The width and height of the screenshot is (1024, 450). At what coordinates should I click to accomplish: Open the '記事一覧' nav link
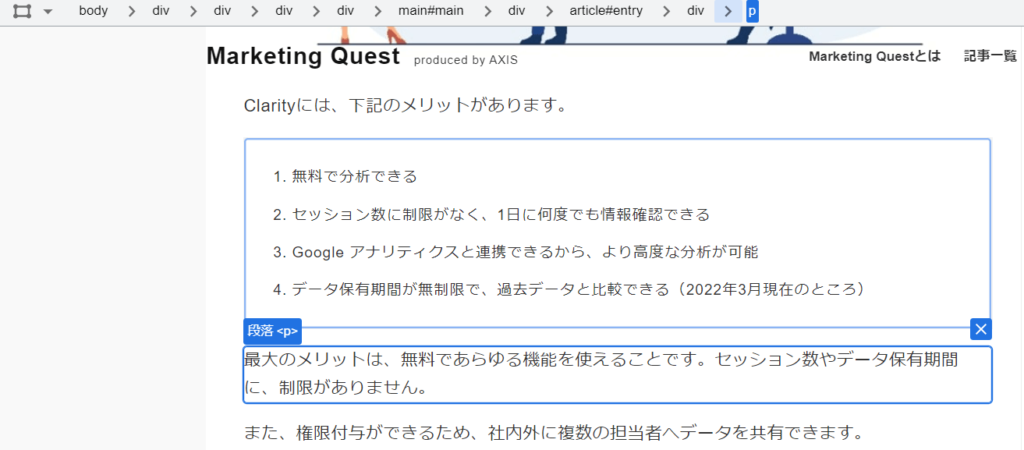tap(990, 57)
